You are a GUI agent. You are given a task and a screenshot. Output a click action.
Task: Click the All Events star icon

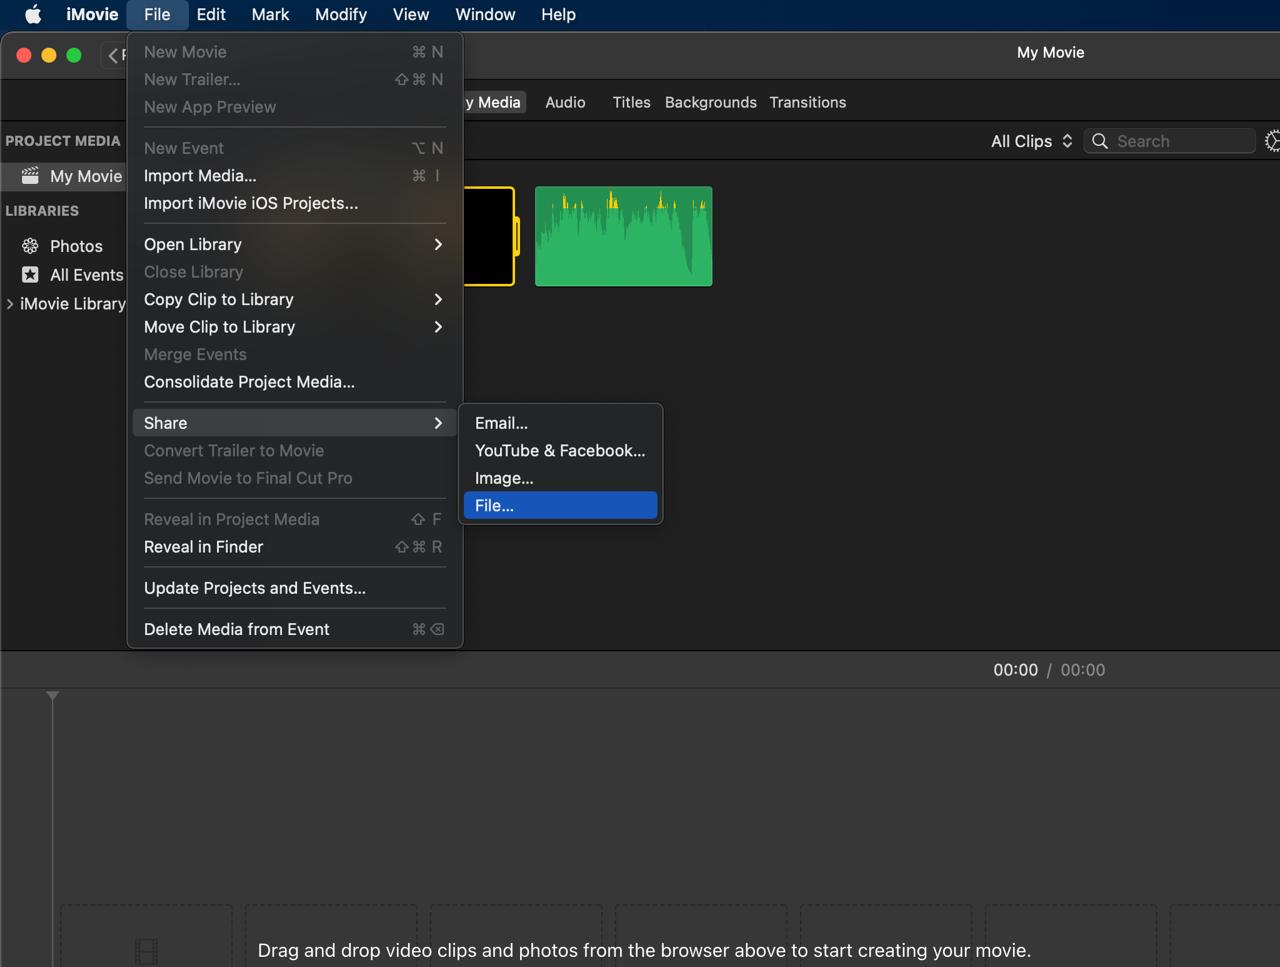pyautogui.click(x=30, y=275)
